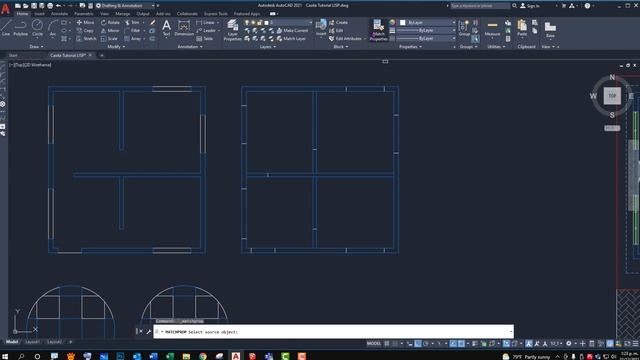
Task: Open the Parametric ribbon tab
Action: pyautogui.click(x=84, y=13)
